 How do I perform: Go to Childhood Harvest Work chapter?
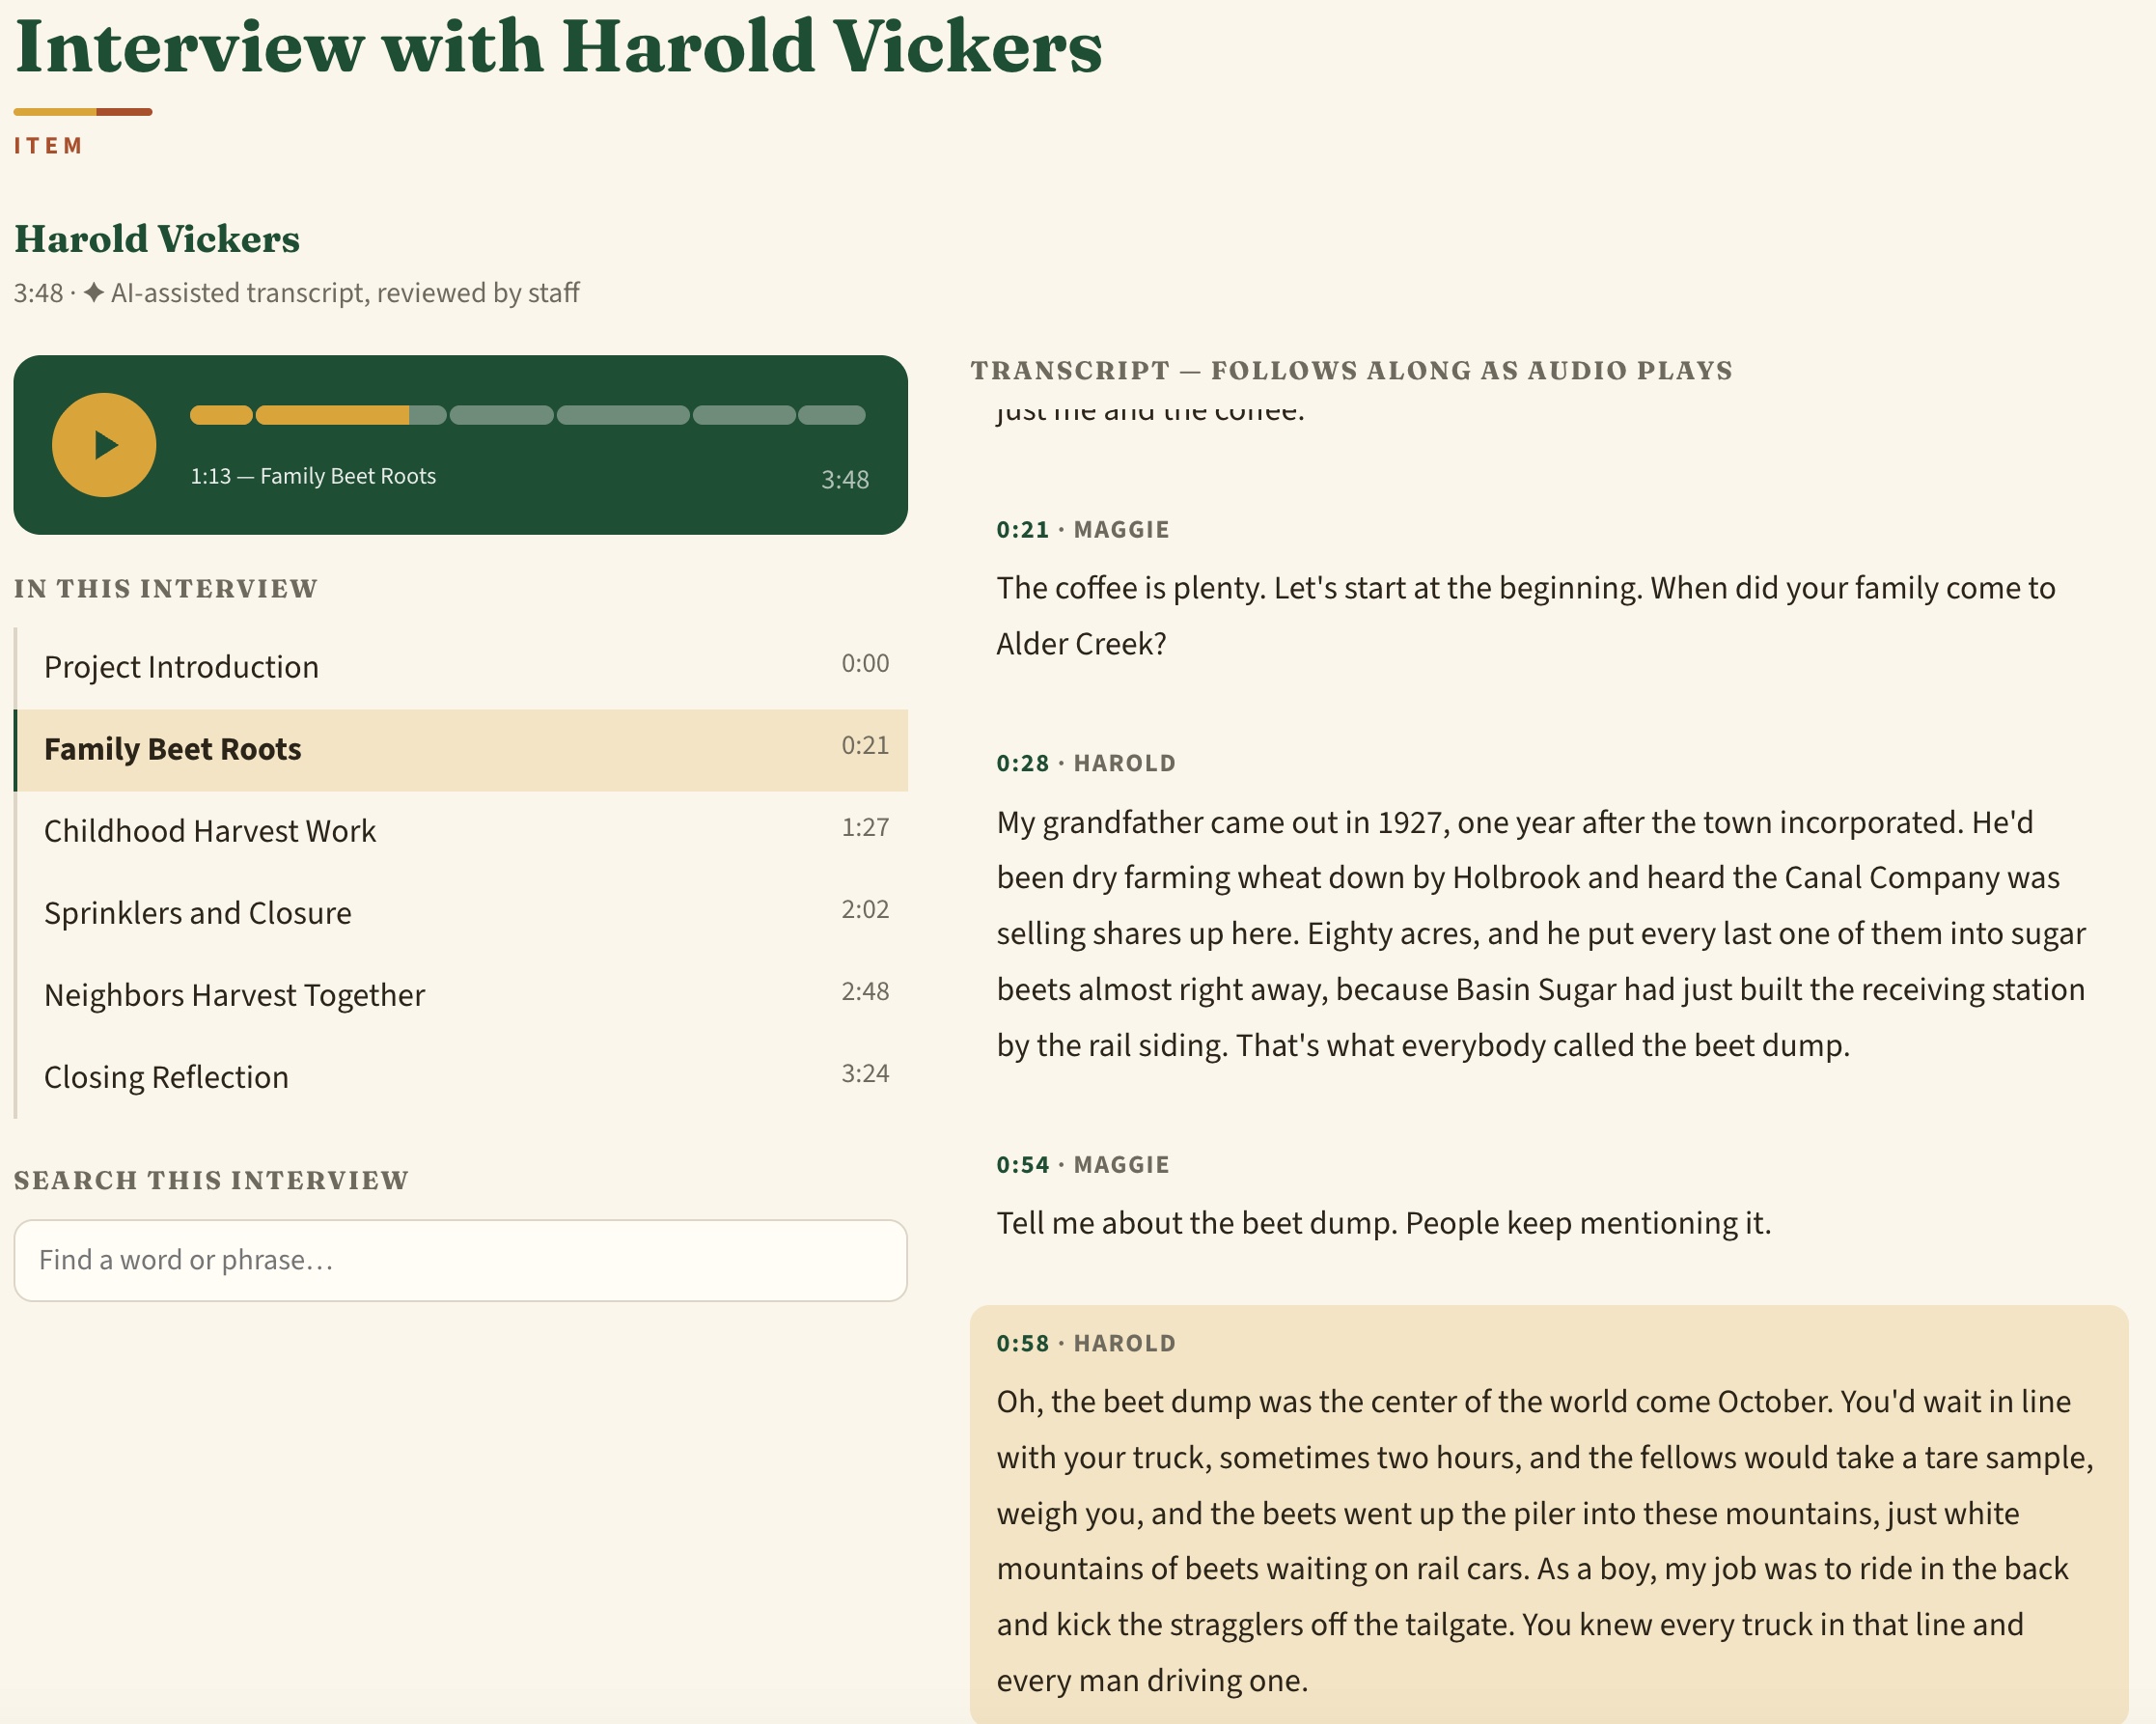462,831
